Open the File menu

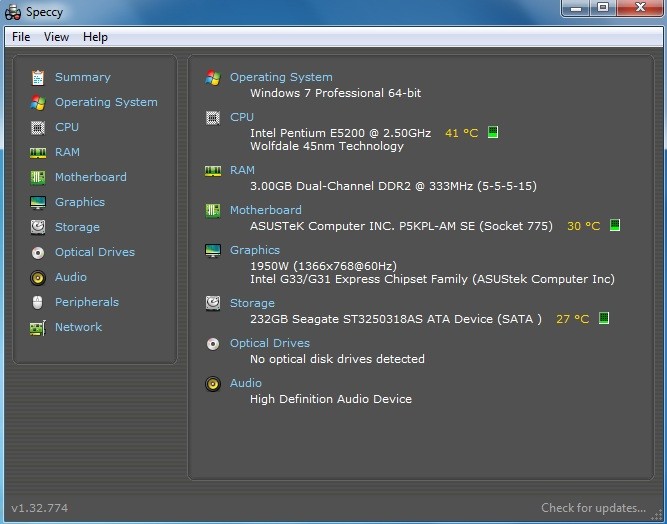pos(21,37)
